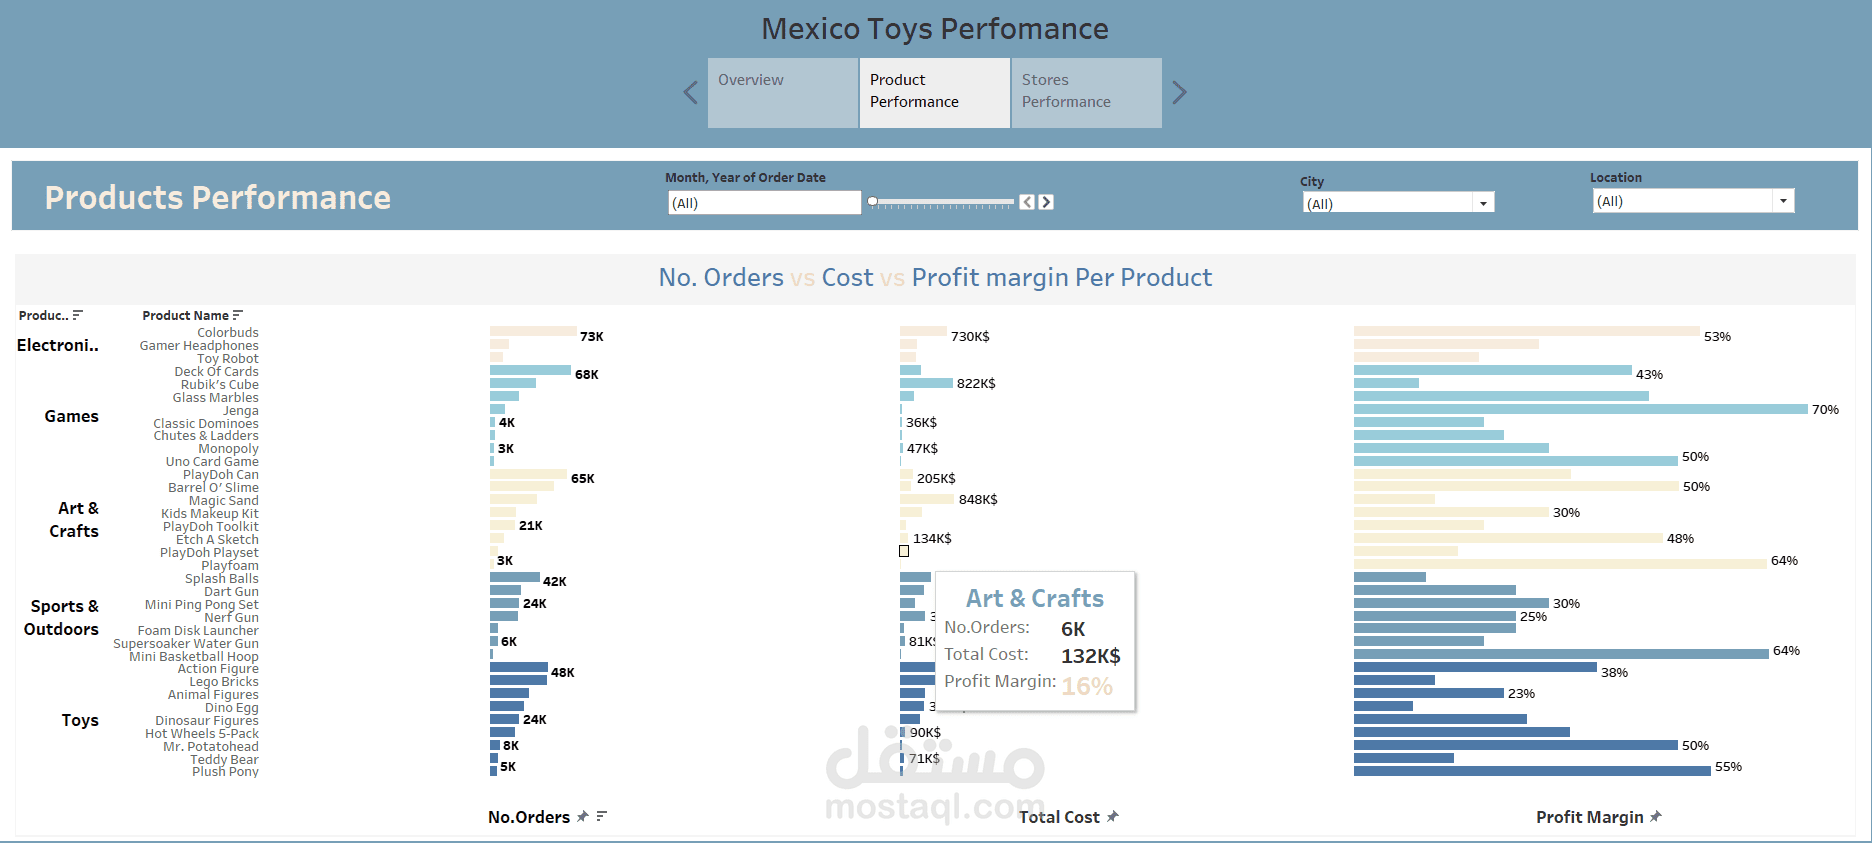This screenshot has width=1872, height=843.
Task: Select the Product Performance tab
Action: pos(935,93)
